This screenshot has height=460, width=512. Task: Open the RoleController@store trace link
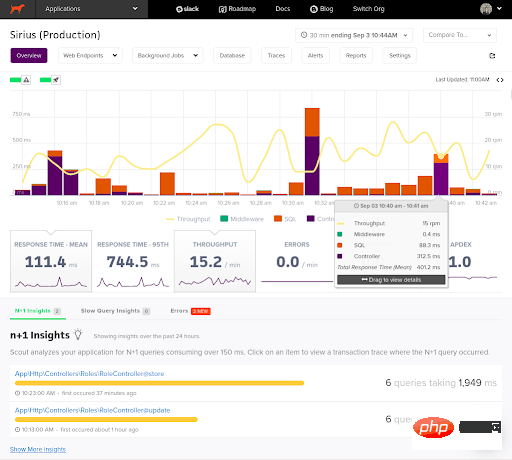89,374
